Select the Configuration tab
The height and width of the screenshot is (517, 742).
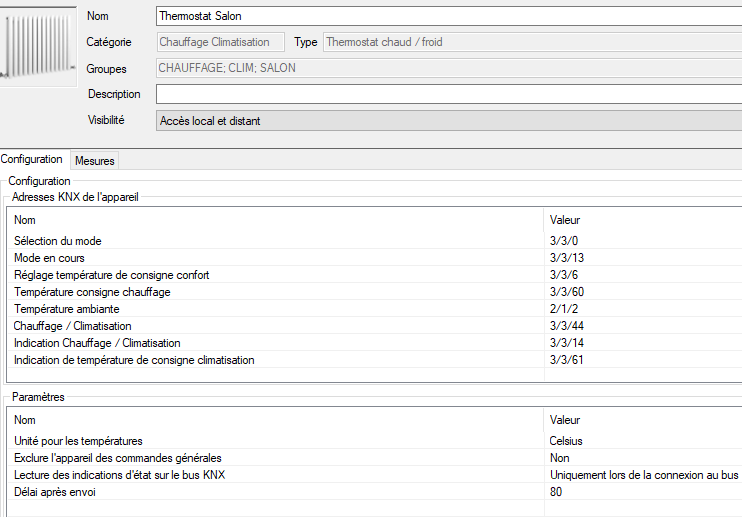(32, 159)
